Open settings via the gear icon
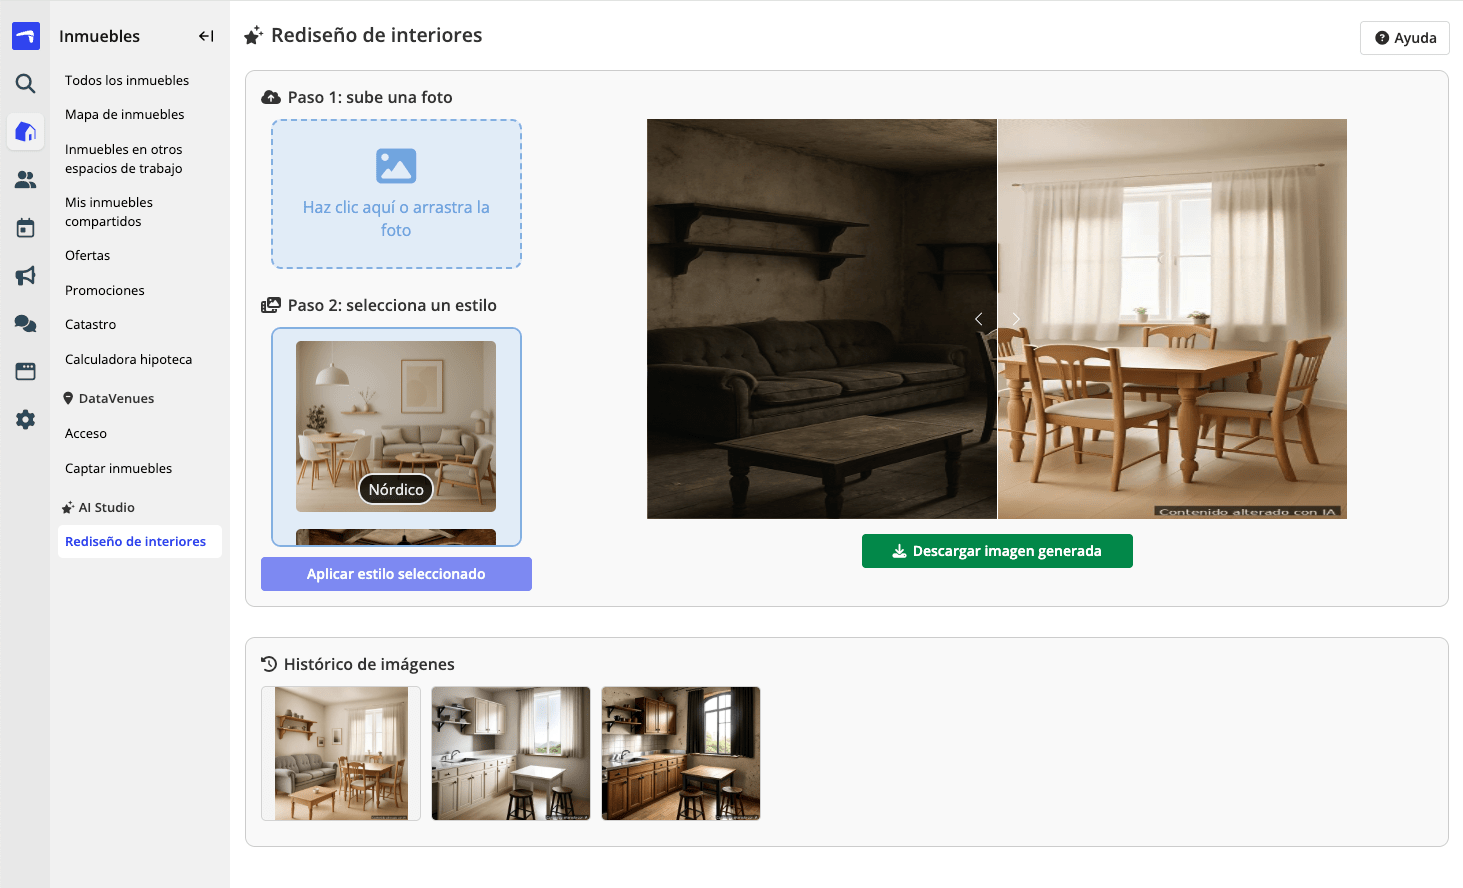 coord(25,419)
